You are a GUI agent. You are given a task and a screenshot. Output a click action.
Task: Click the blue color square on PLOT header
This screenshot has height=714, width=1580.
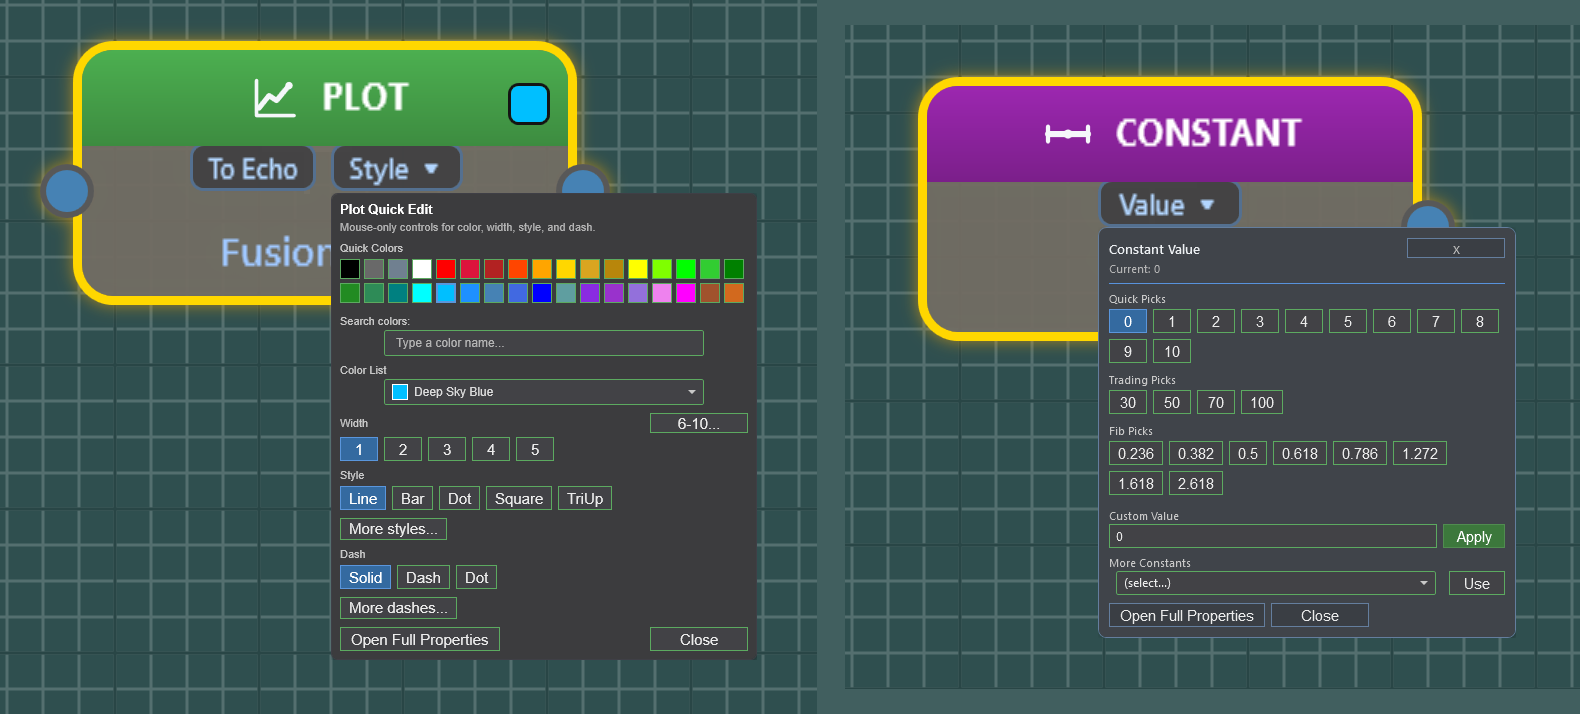(529, 104)
